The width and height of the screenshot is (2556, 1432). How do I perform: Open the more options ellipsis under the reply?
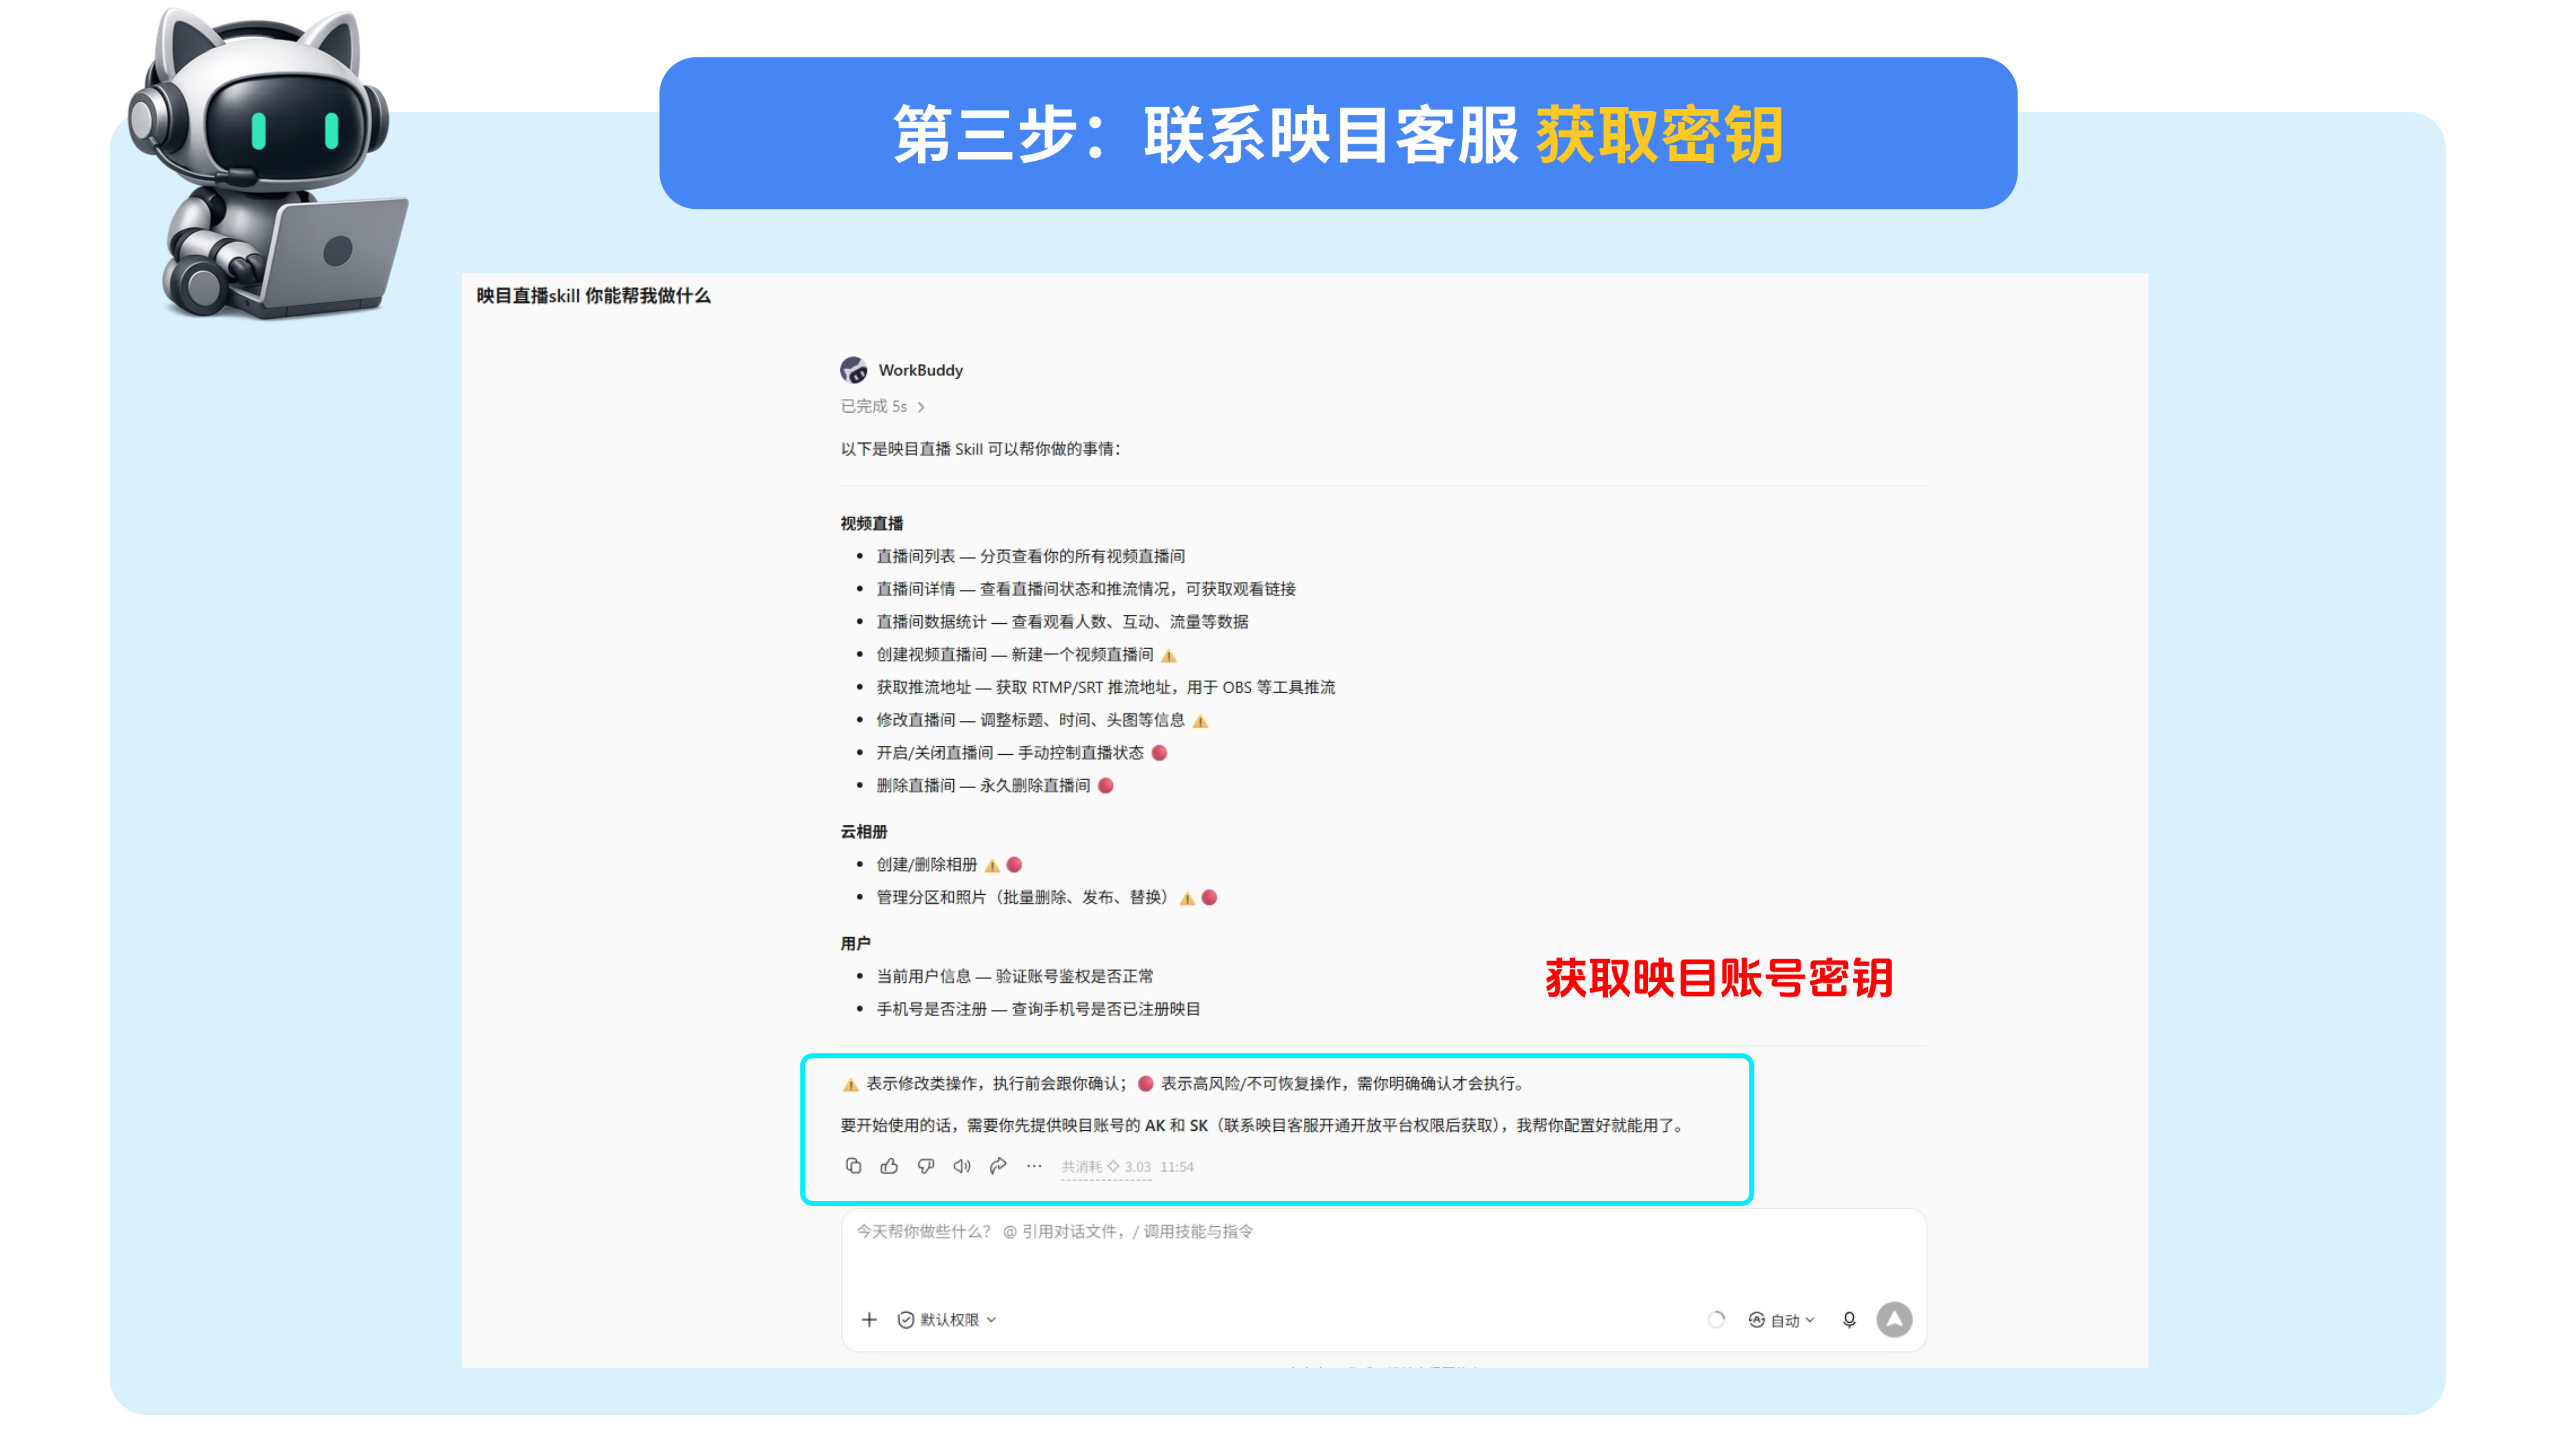tap(1034, 1166)
